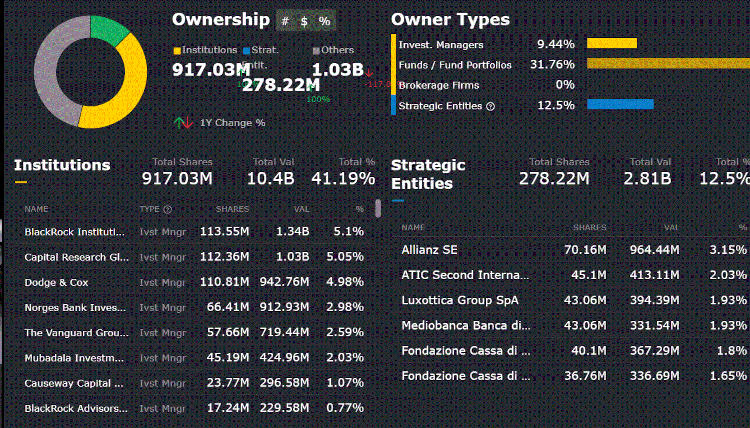This screenshot has height=428, width=750.
Task: Open the BlackRock Instituti... holder row
Action: click(194, 232)
